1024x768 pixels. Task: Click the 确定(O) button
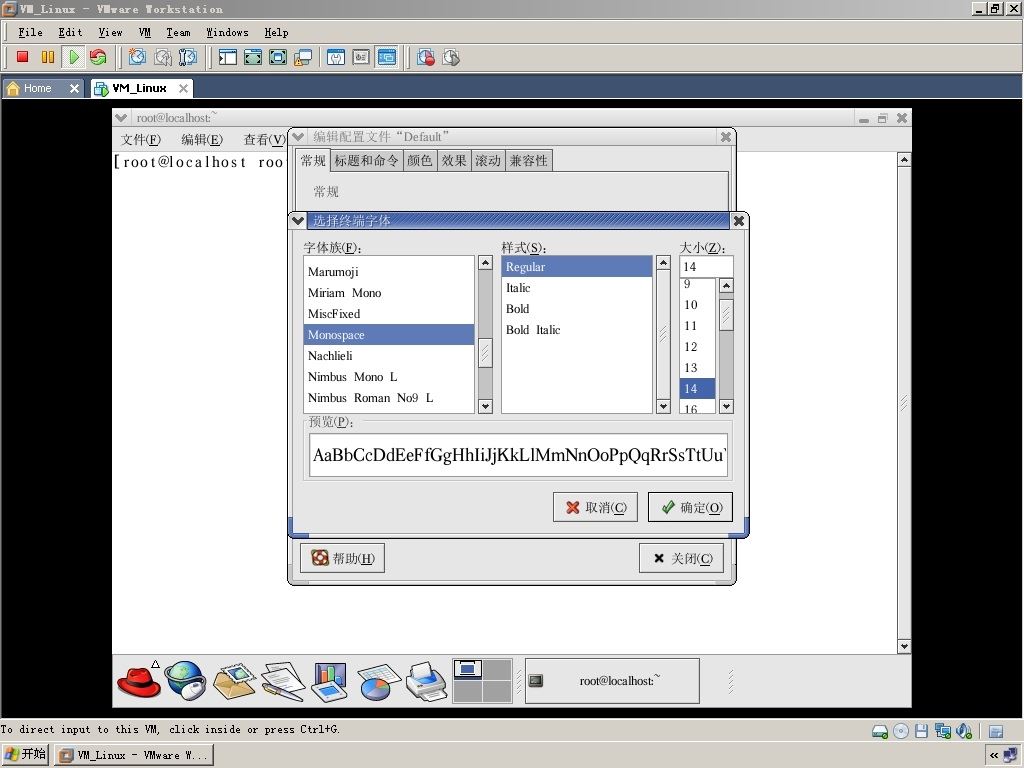click(x=690, y=507)
